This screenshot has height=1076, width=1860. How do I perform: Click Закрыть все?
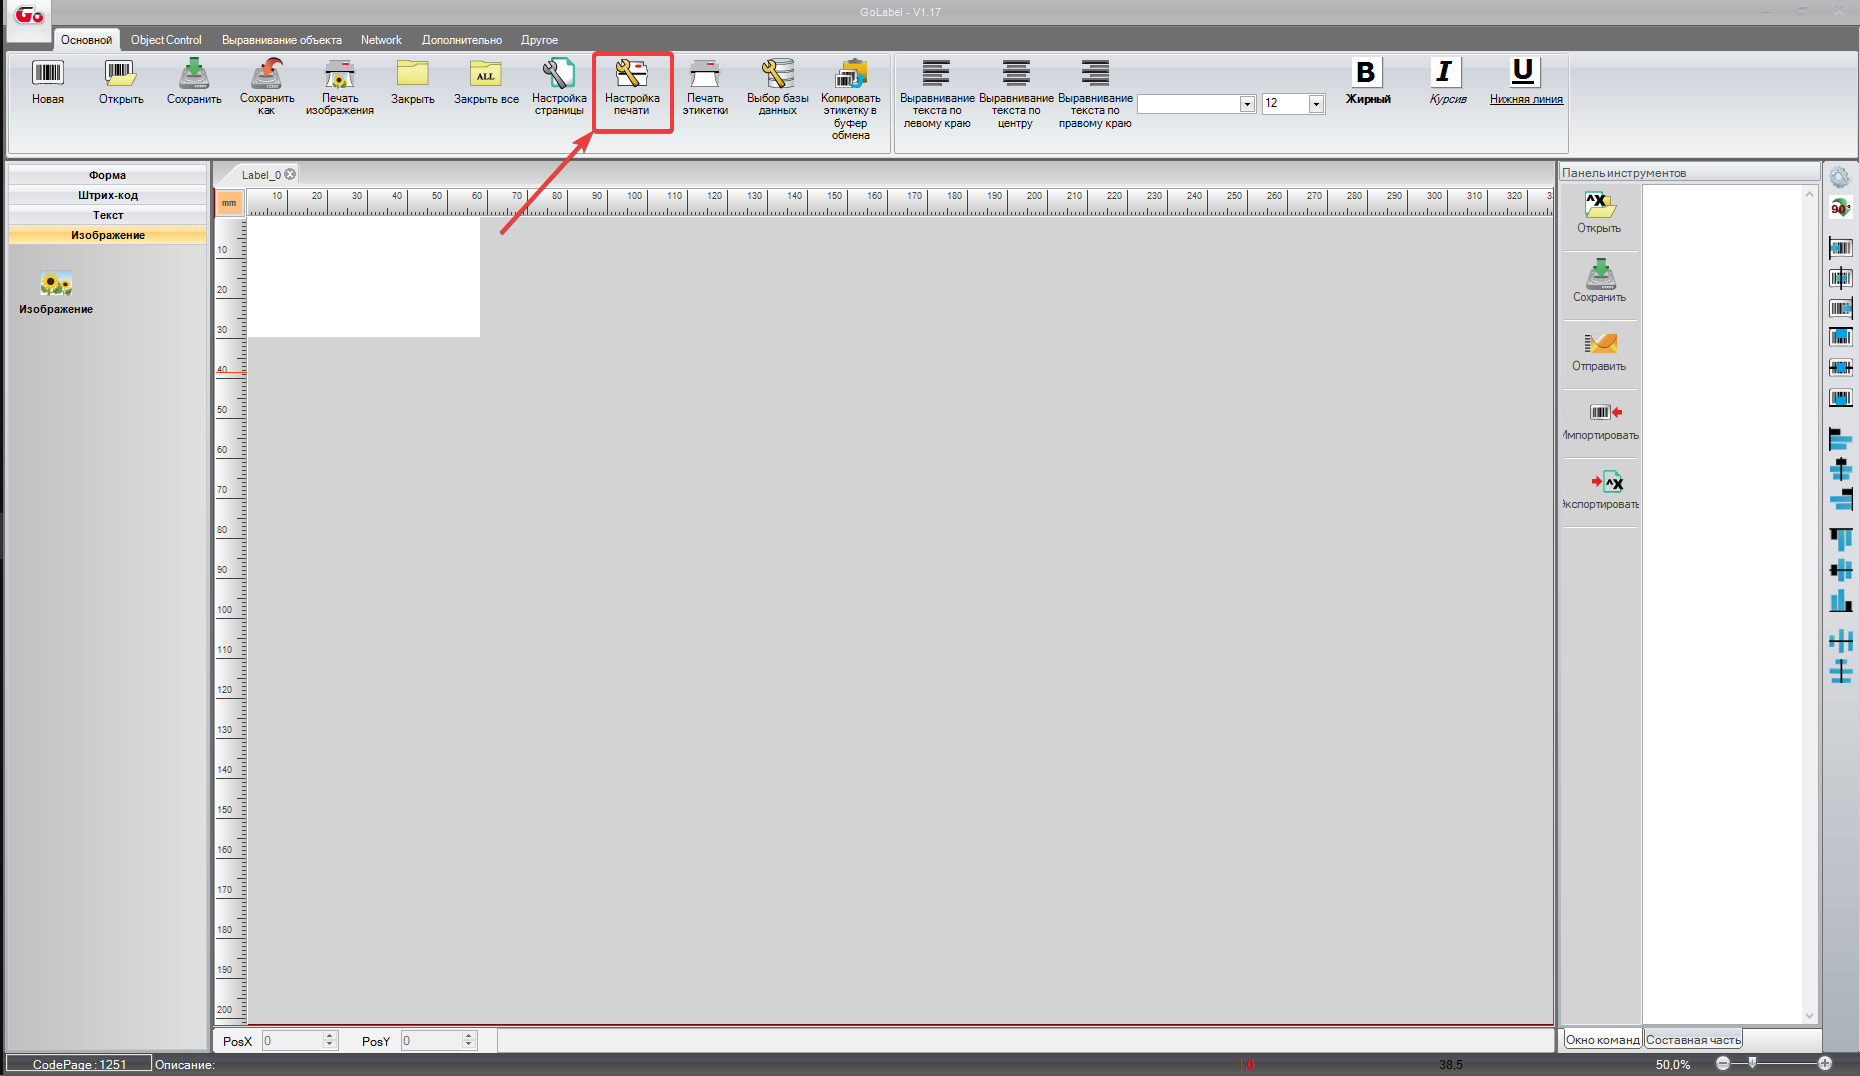pyautogui.click(x=486, y=82)
